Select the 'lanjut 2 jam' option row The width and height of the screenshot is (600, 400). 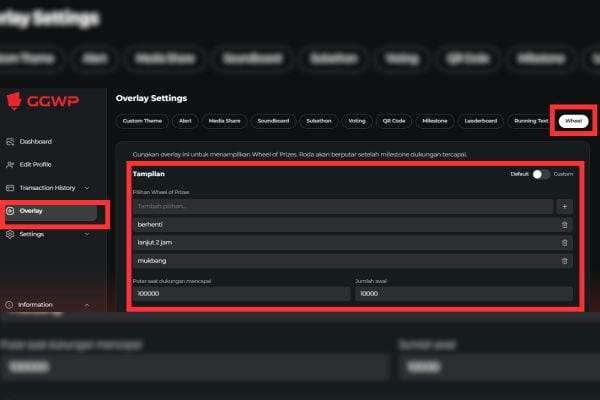pyautogui.click(x=353, y=243)
